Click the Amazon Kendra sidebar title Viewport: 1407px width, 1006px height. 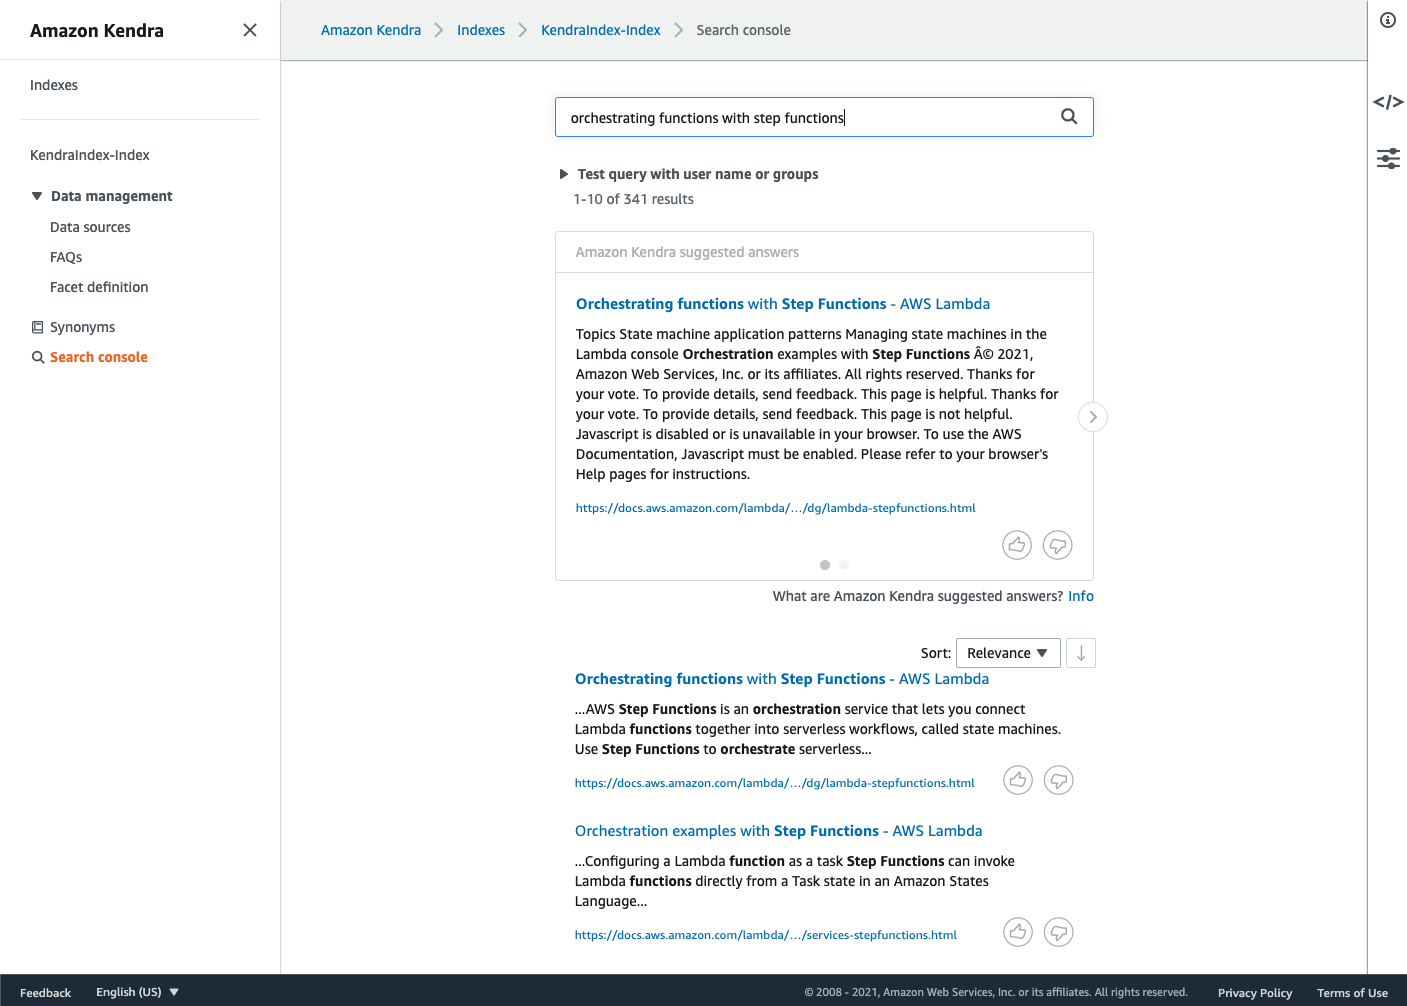(97, 30)
